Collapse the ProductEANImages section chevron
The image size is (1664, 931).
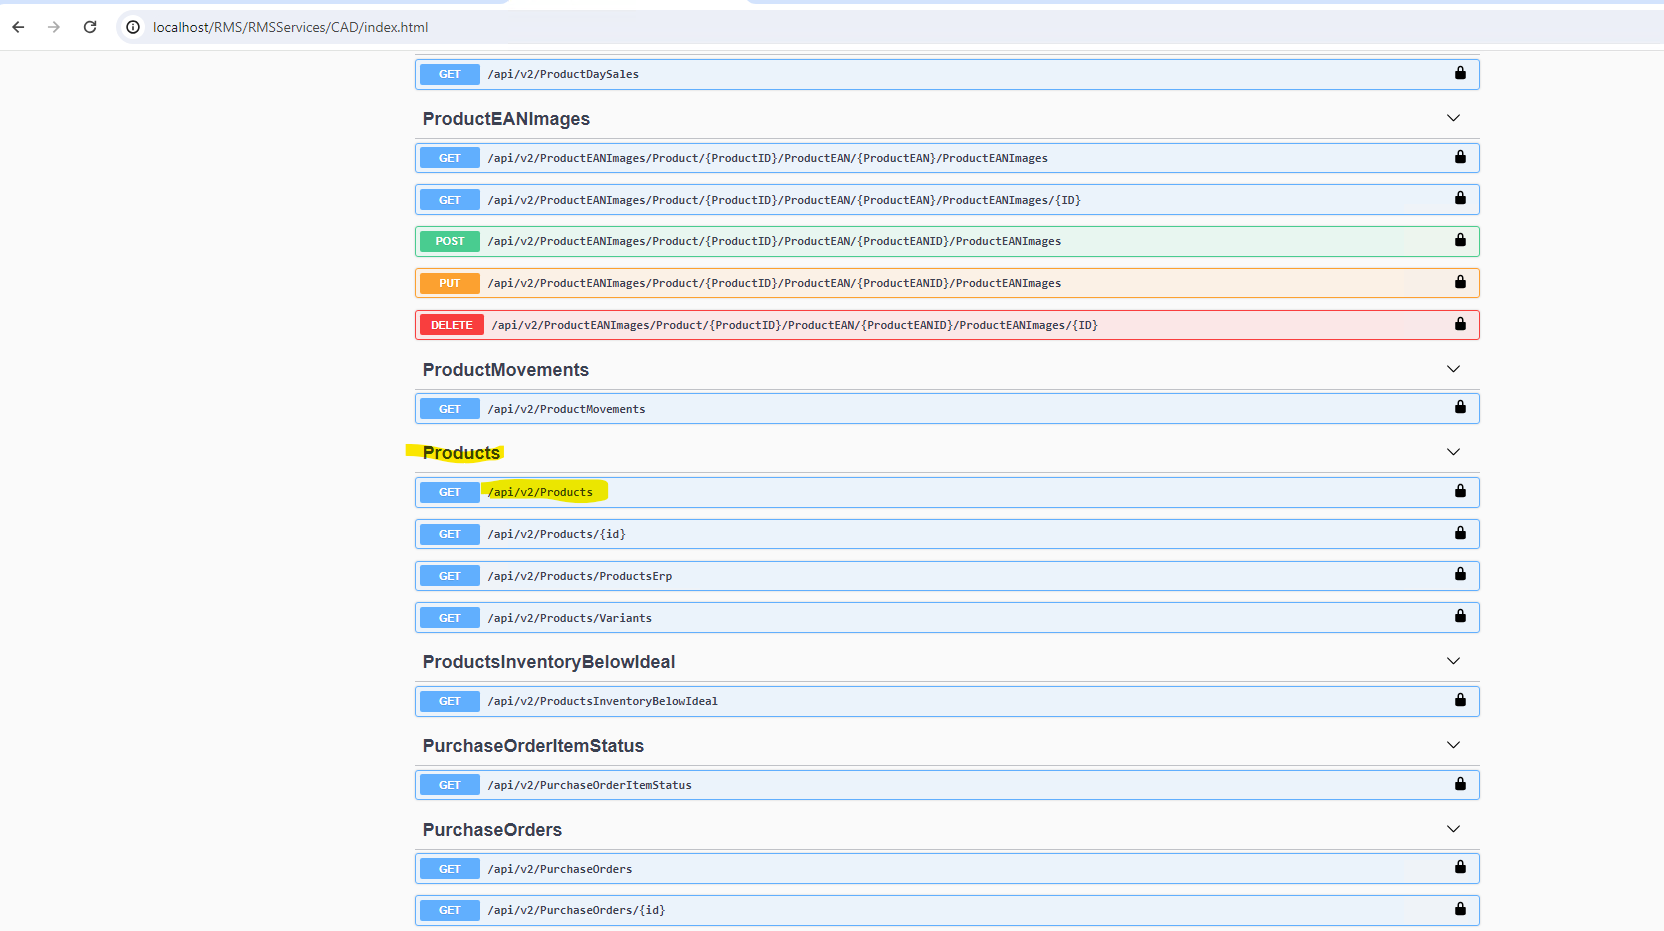click(x=1453, y=118)
